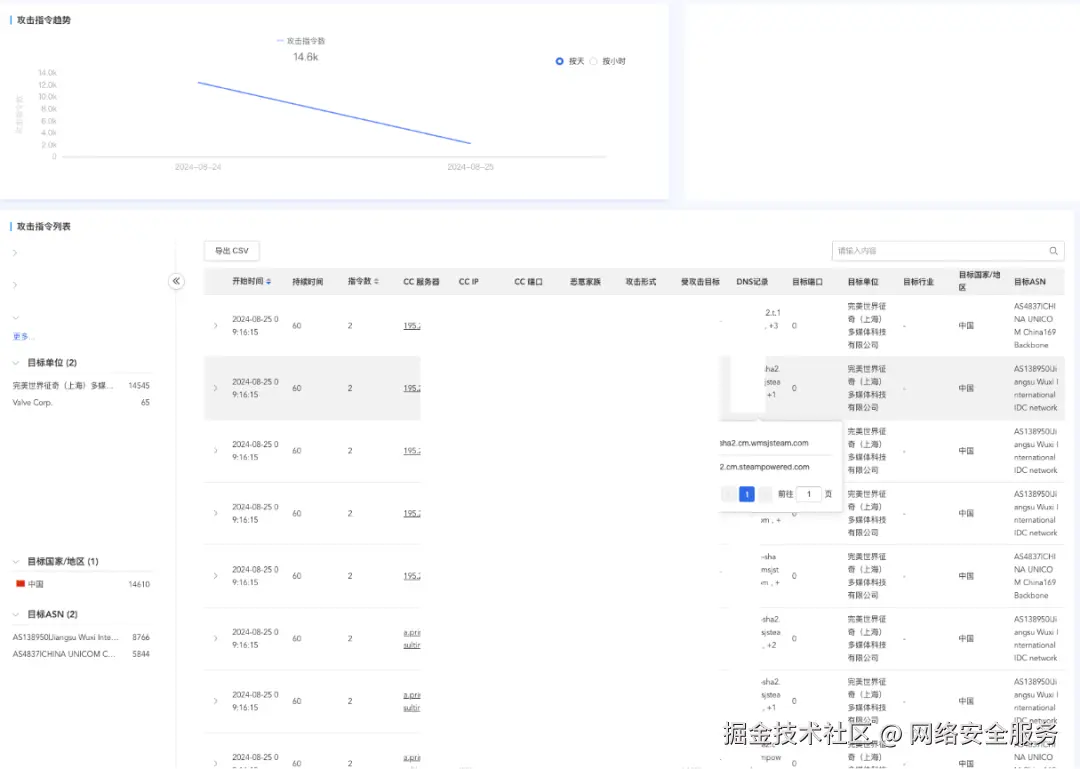Collapse the 目标单位 filter section

click(14, 362)
